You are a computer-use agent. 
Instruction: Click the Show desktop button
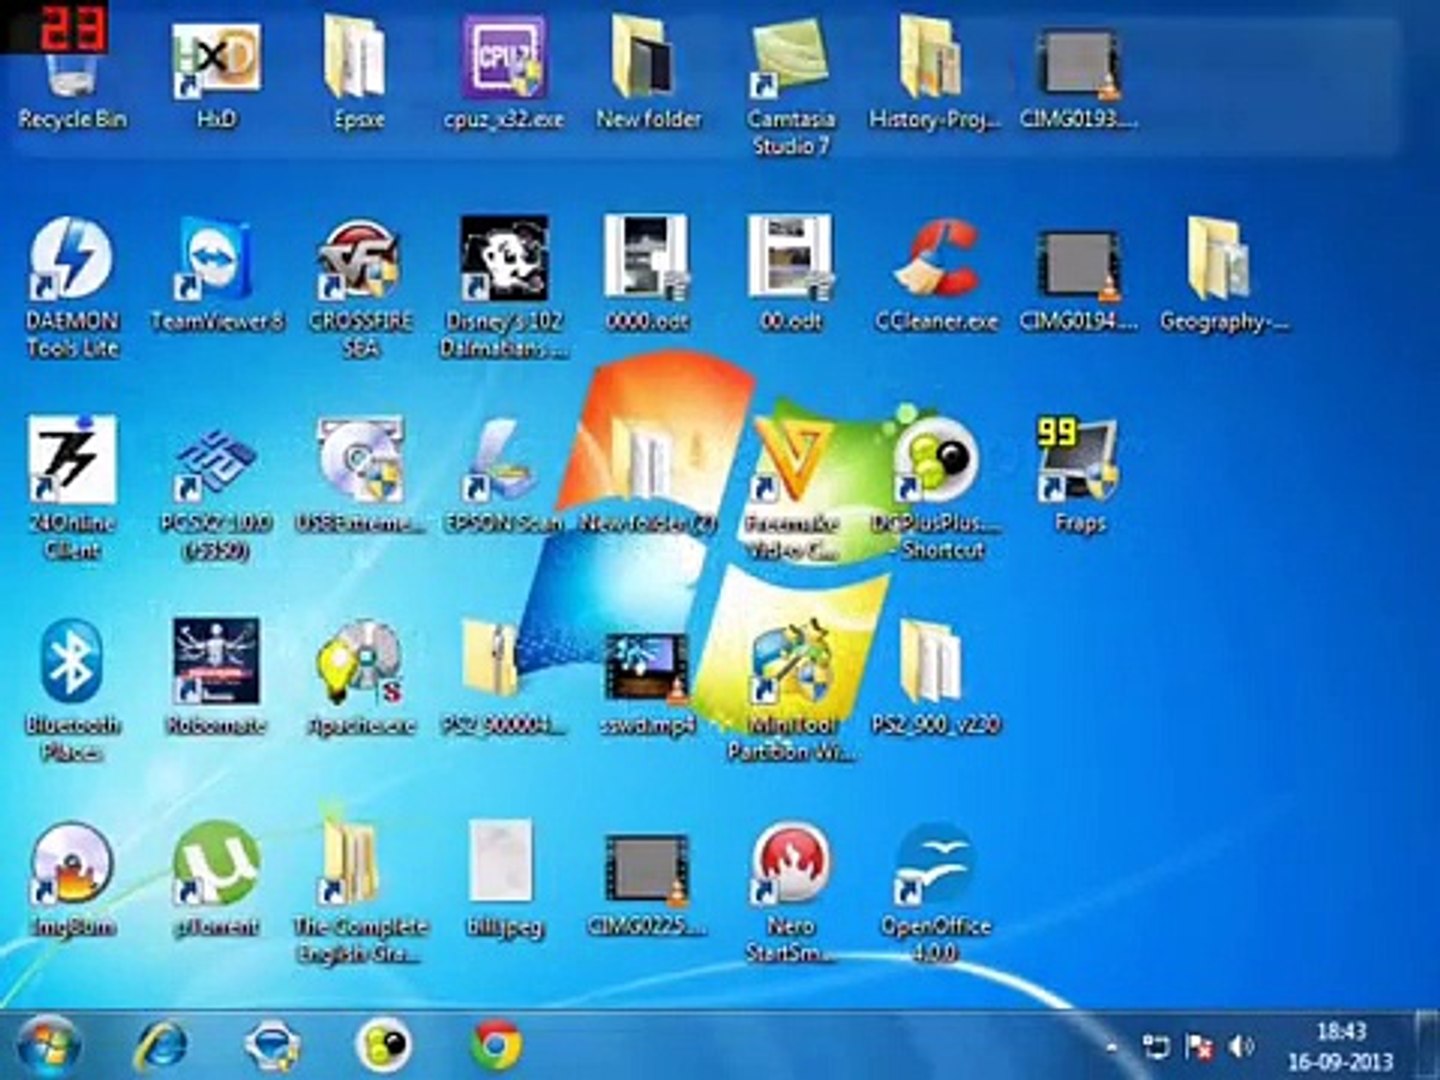pyautogui.click(x=1428, y=1046)
